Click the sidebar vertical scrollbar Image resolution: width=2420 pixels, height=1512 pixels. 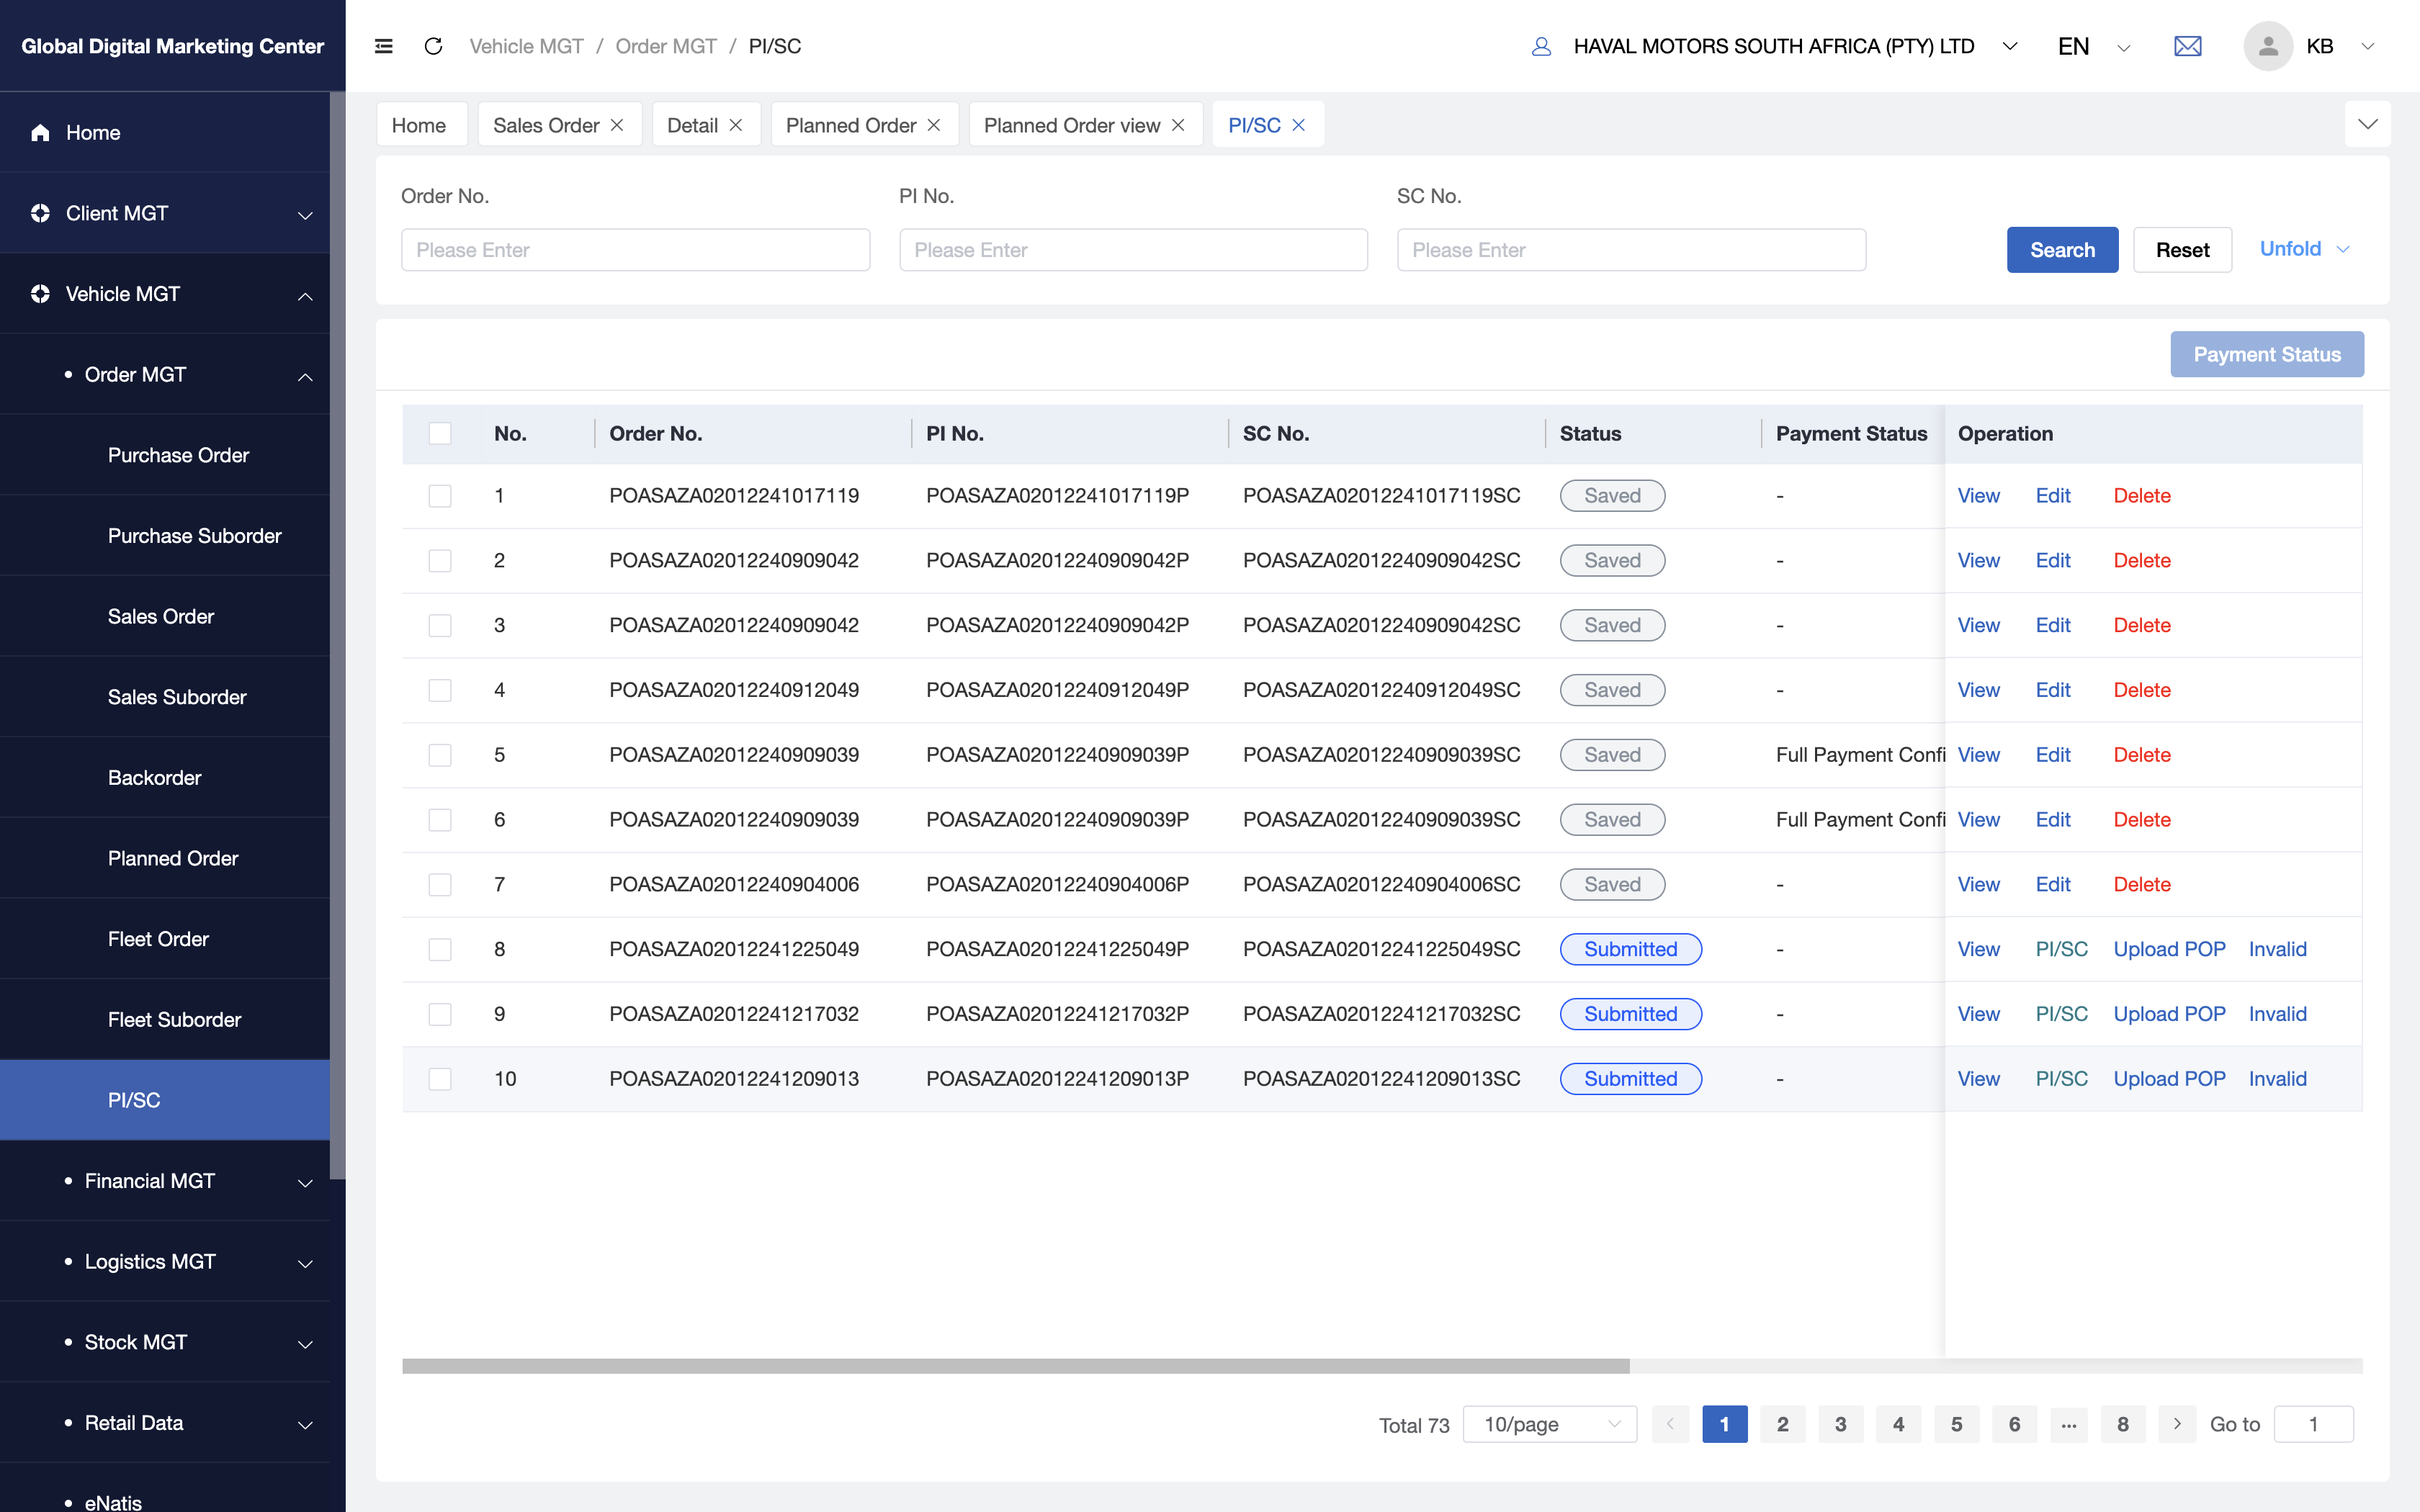[x=338, y=636]
